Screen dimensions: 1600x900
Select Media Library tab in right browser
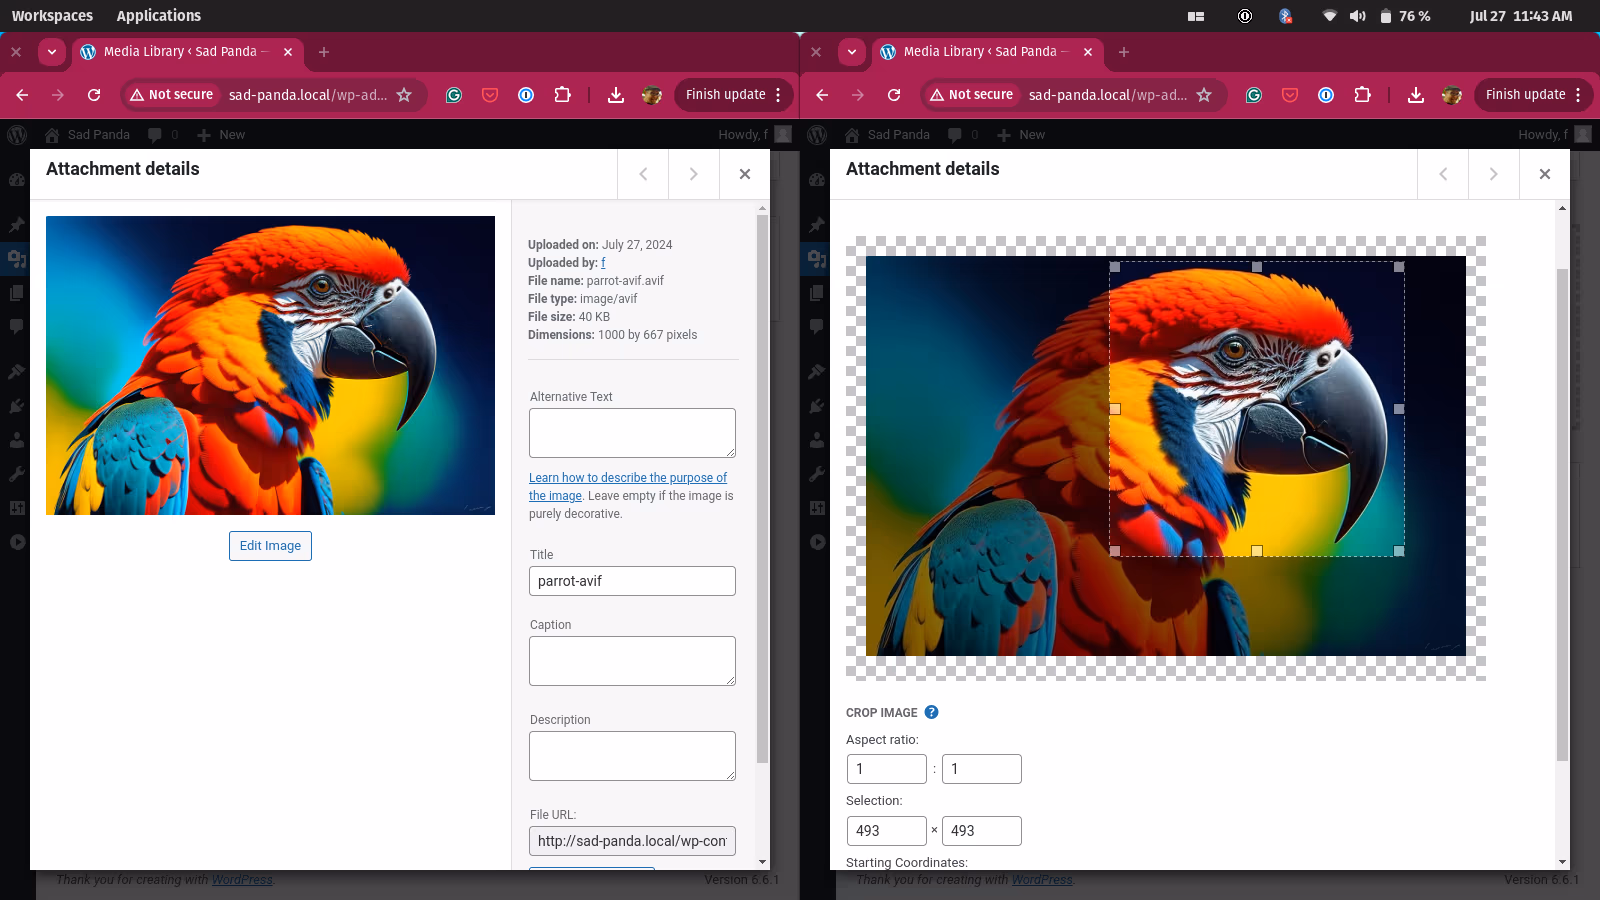(986, 52)
